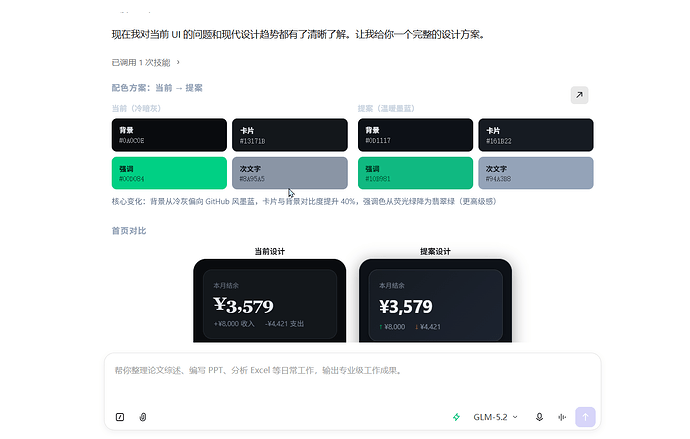Click the 当前设计 phone mockup preview
Image resolution: width=690 pixels, height=439 pixels.
pyautogui.click(x=270, y=300)
